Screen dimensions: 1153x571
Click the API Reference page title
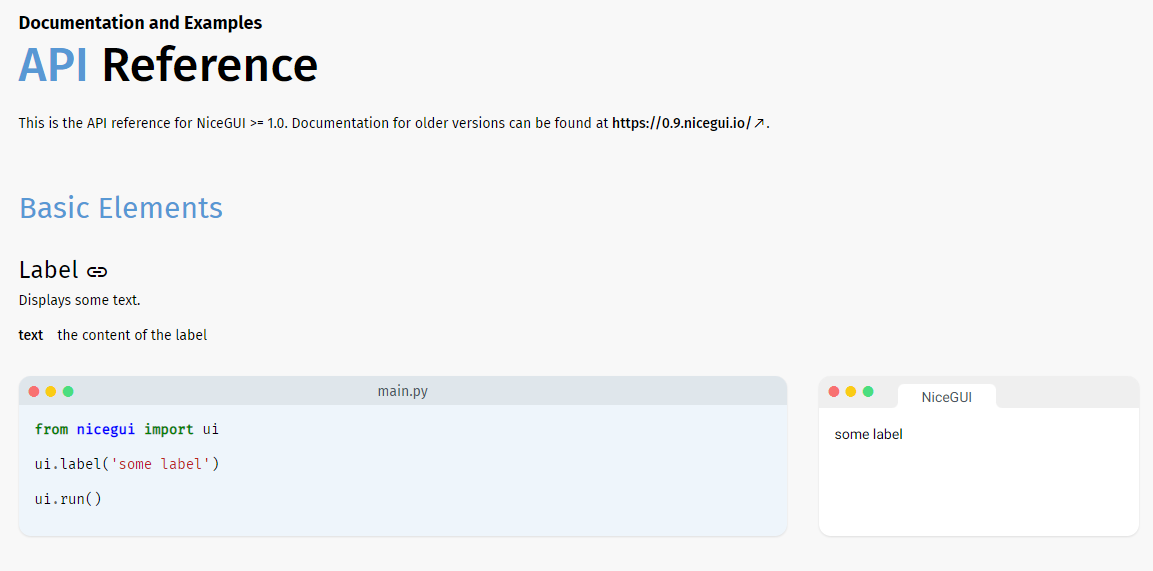point(168,65)
